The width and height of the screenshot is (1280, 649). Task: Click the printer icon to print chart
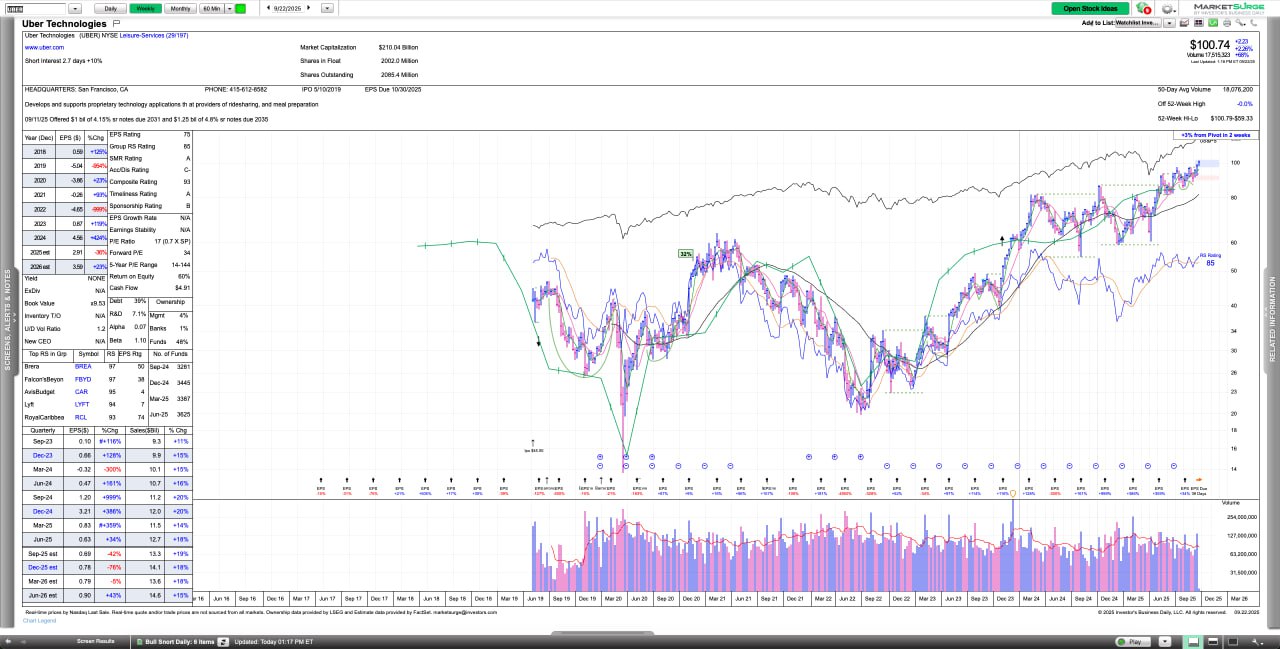coord(1226,22)
